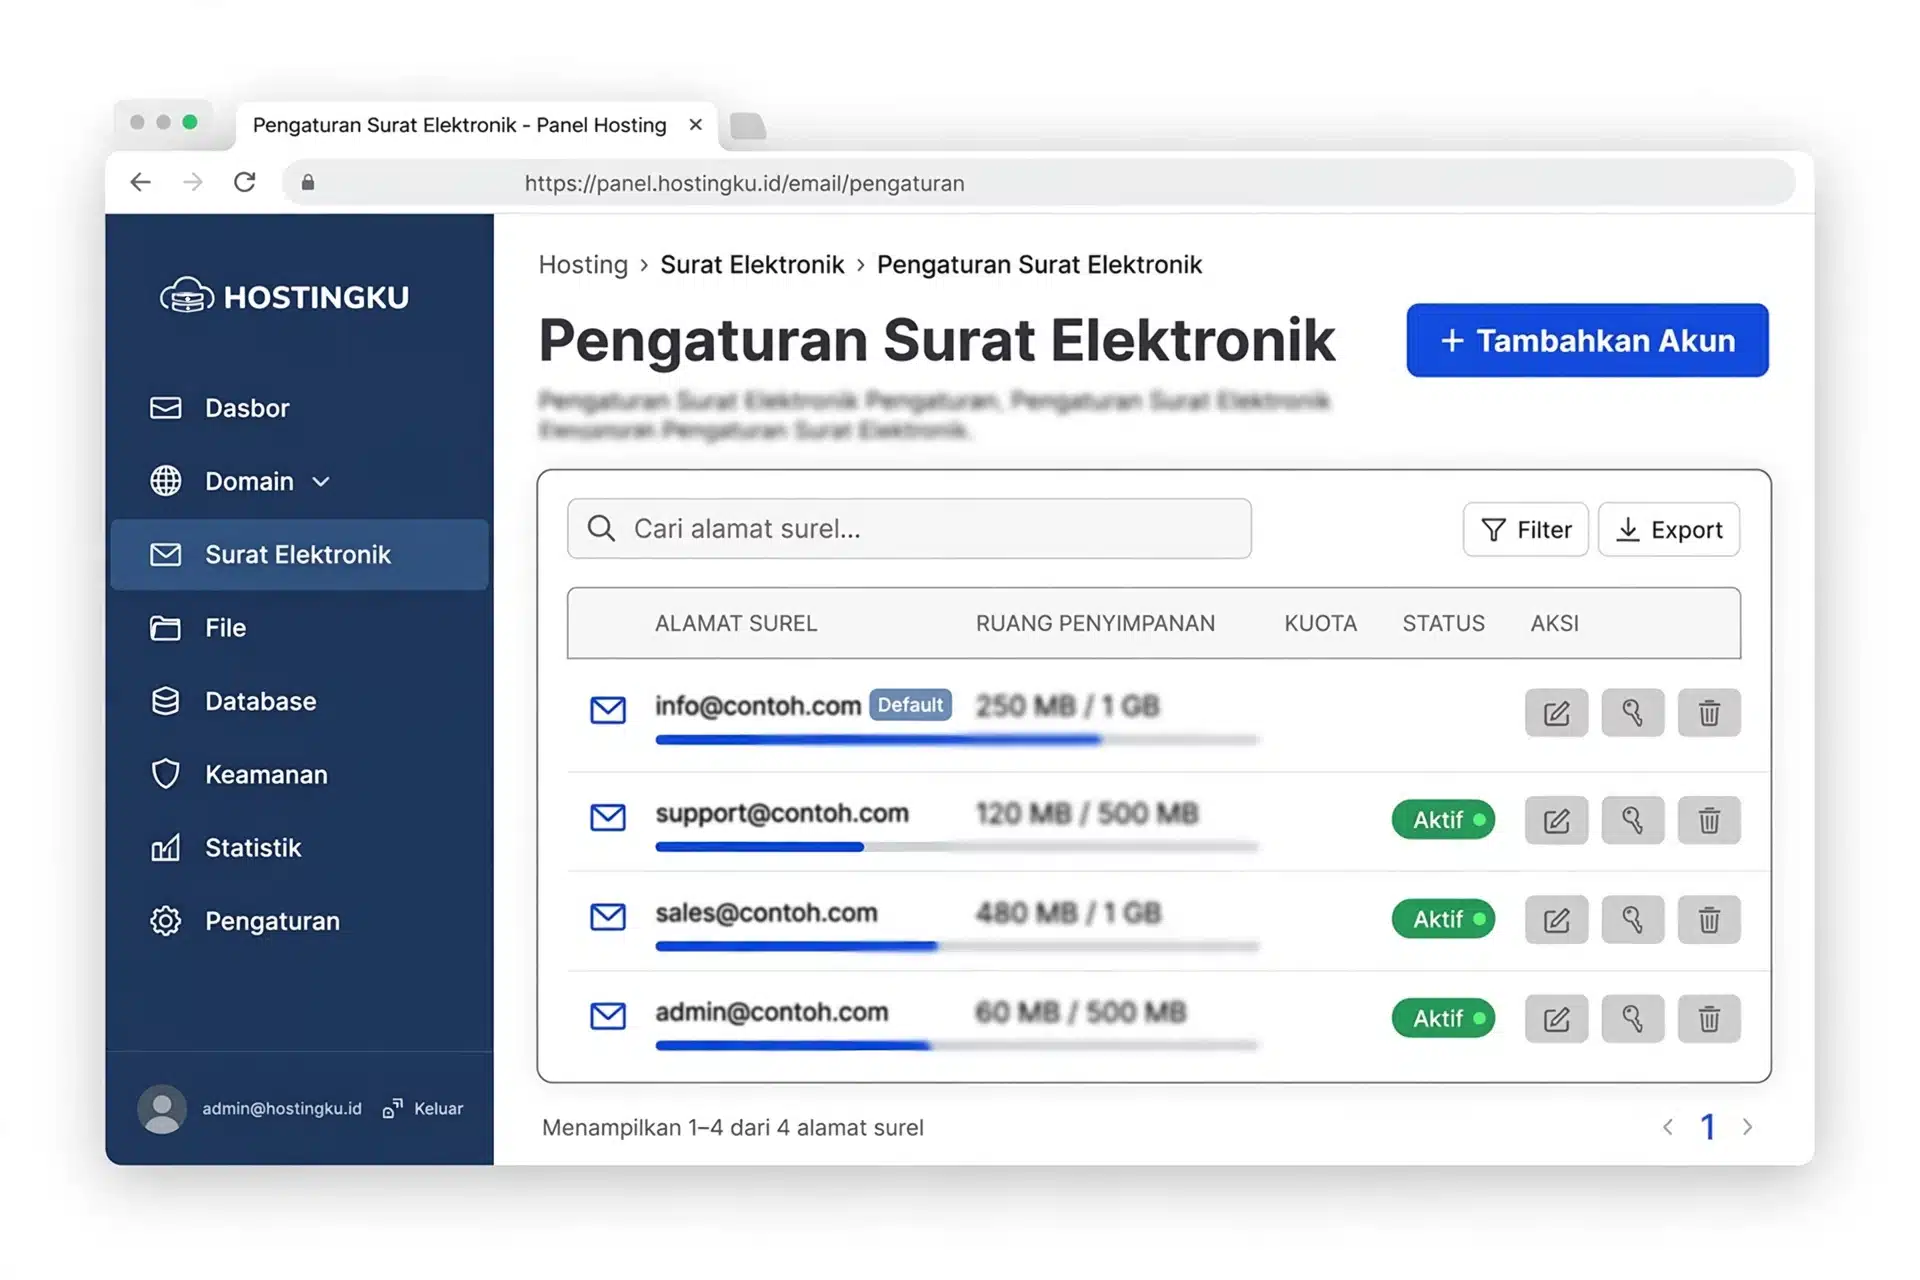
Task: Open Statistik section in sidebar
Action: click(298, 848)
